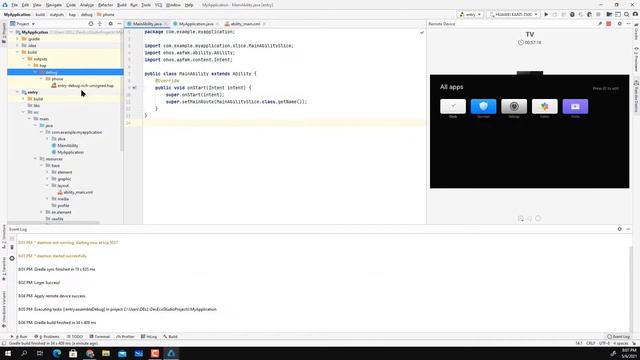
Task: Expand the gradle folder in project tree
Action: click(x=18, y=39)
